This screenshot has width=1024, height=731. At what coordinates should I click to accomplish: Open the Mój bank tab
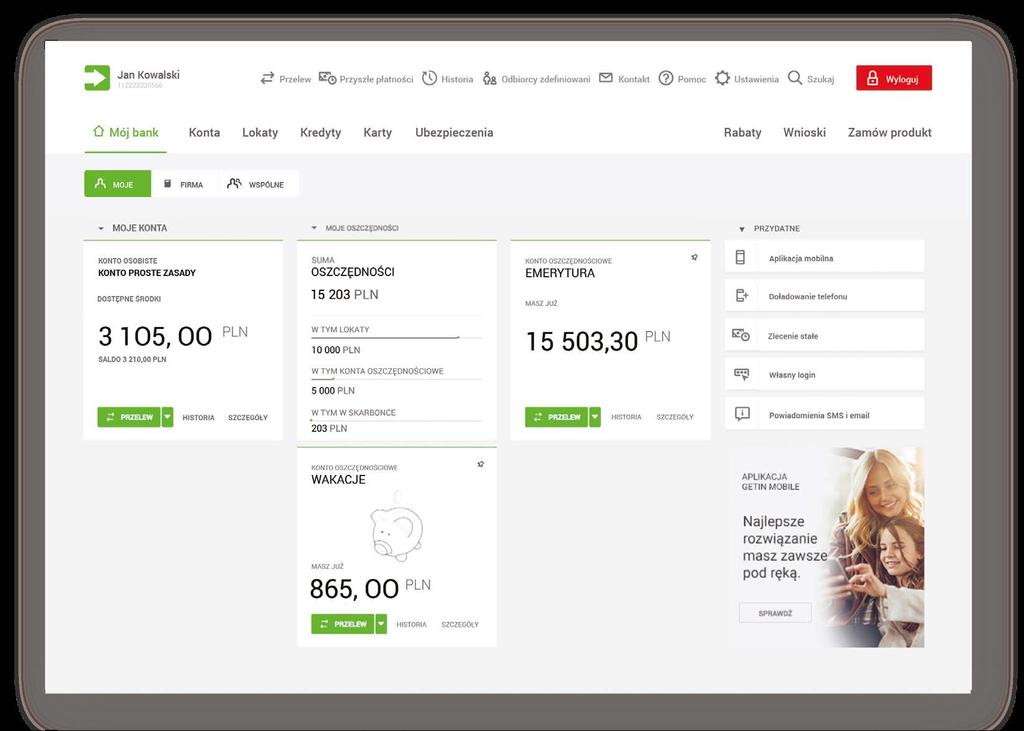[125, 133]
